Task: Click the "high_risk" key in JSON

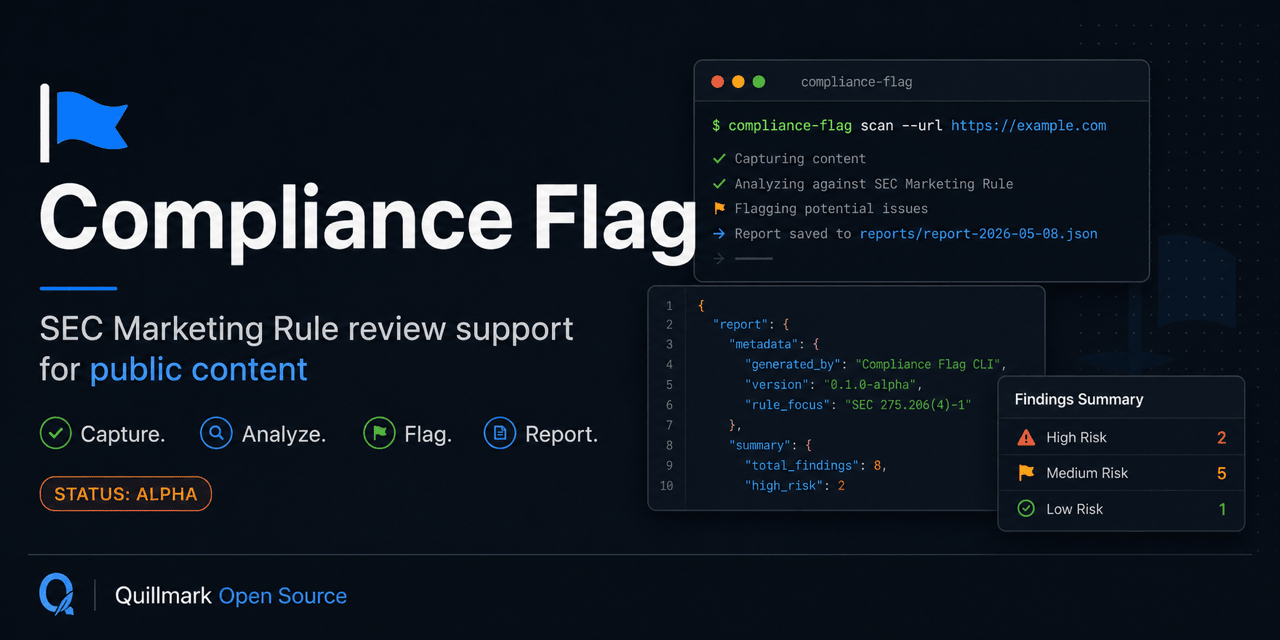Action: [x=787, y=485]
